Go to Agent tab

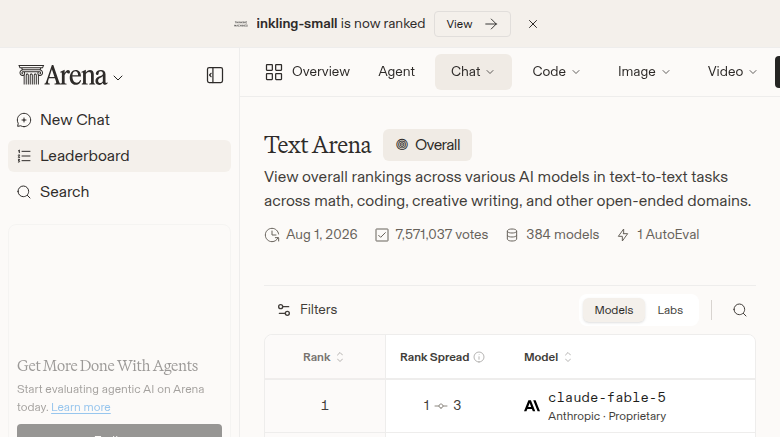click(396, 72)
